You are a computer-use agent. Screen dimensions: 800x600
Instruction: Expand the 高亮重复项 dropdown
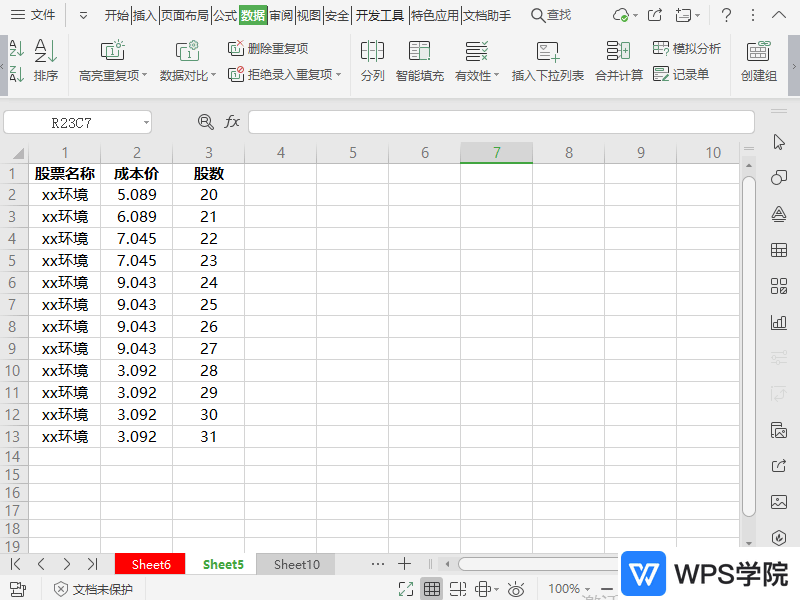pyautogui.click(x=144, y=76)
